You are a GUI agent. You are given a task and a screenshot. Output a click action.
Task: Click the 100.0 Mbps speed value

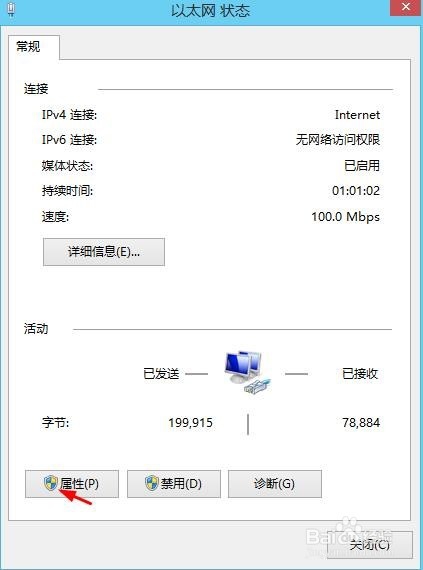coord(346,217)
